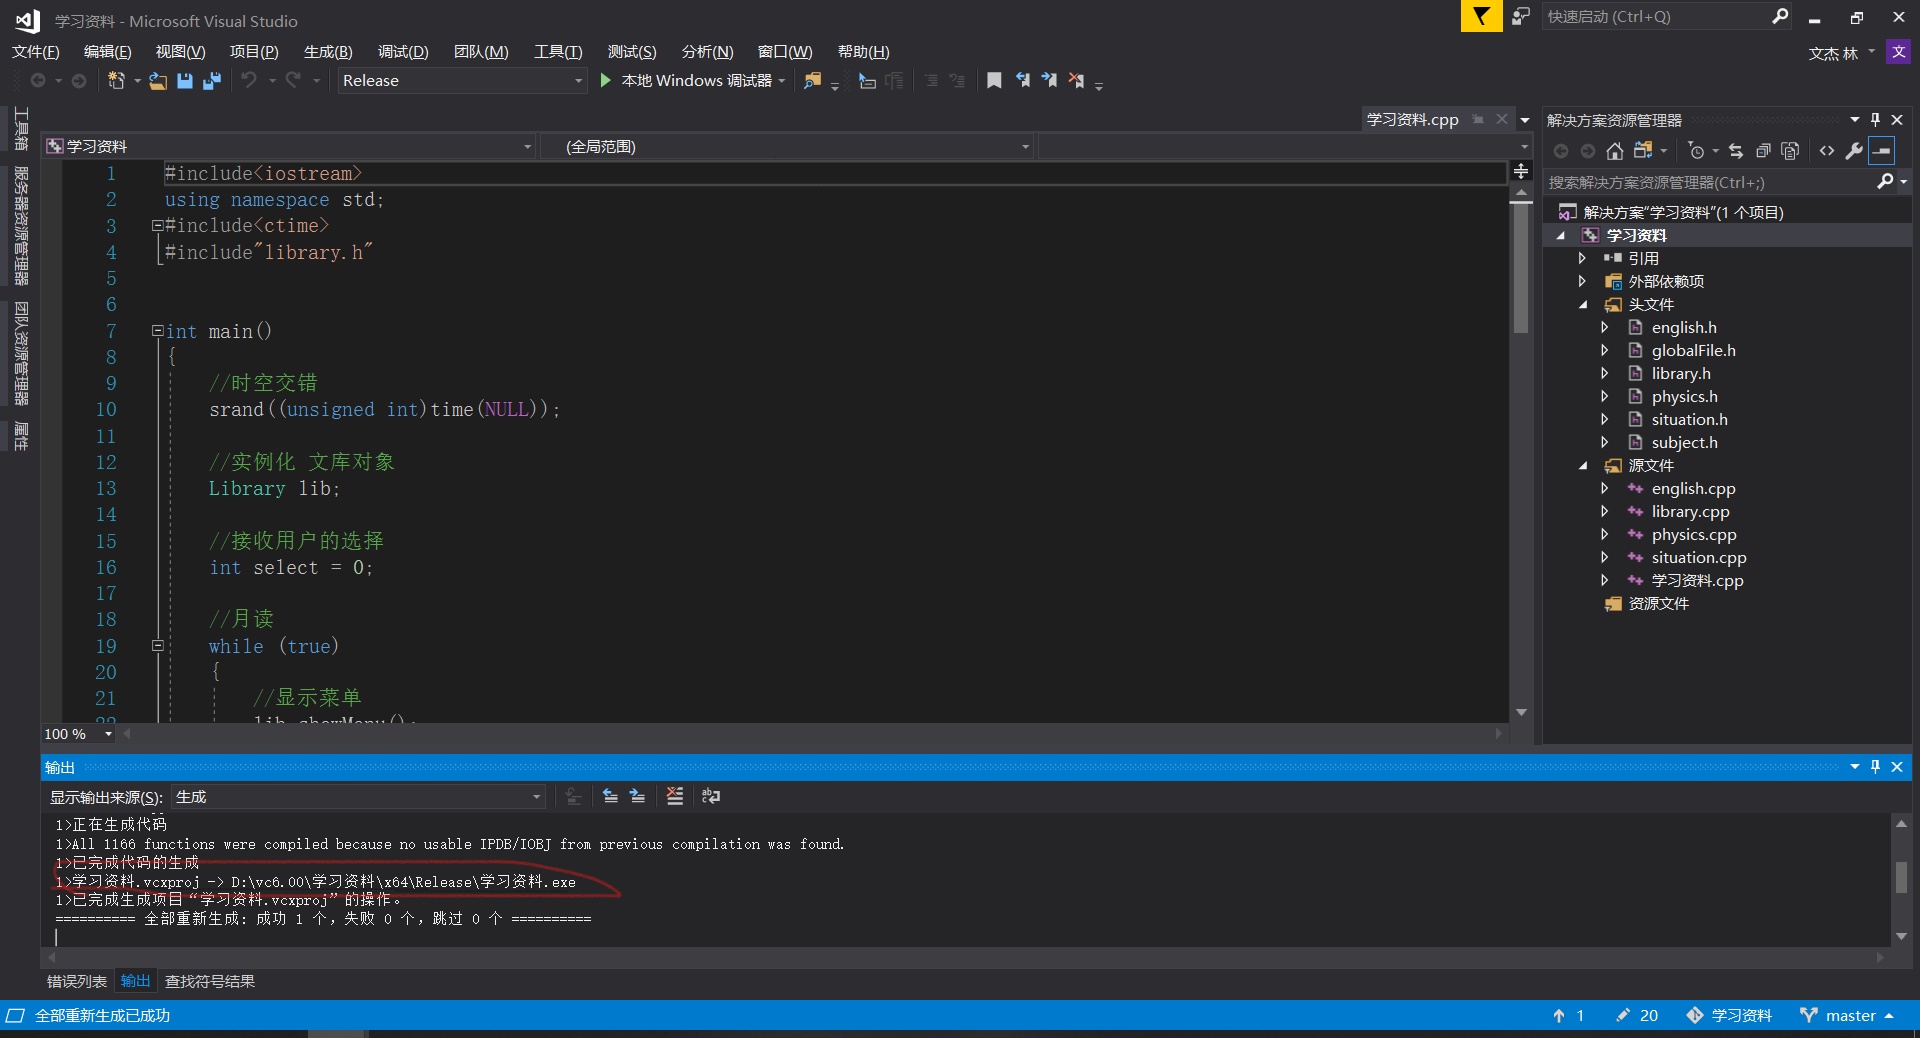1920x1038 pixels.
Task: Clear all text in the output window
Action: pos(674,797)
